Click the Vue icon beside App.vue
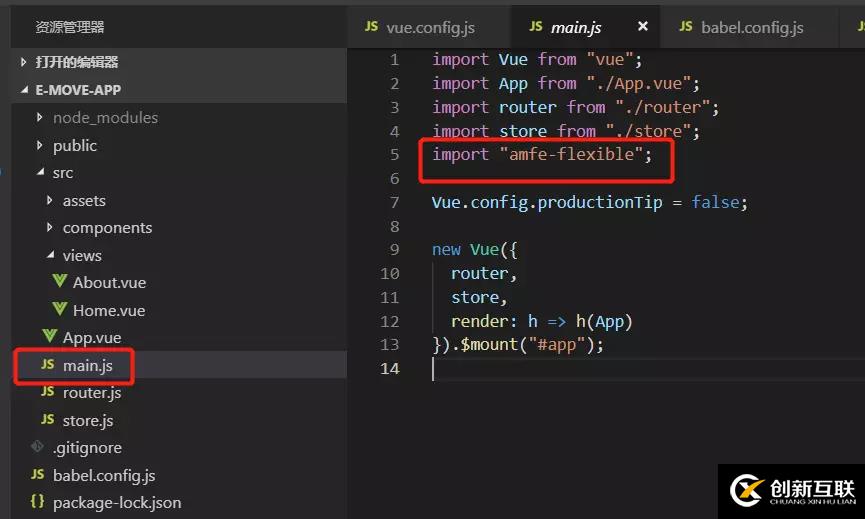865x519 pixels. (x=50, y=336)
